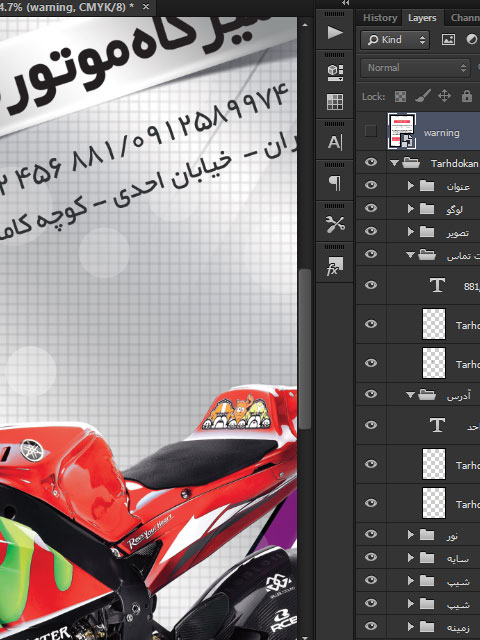Hide the Tarhdokan group
The image size is (480, 640).
coord(371,162)
